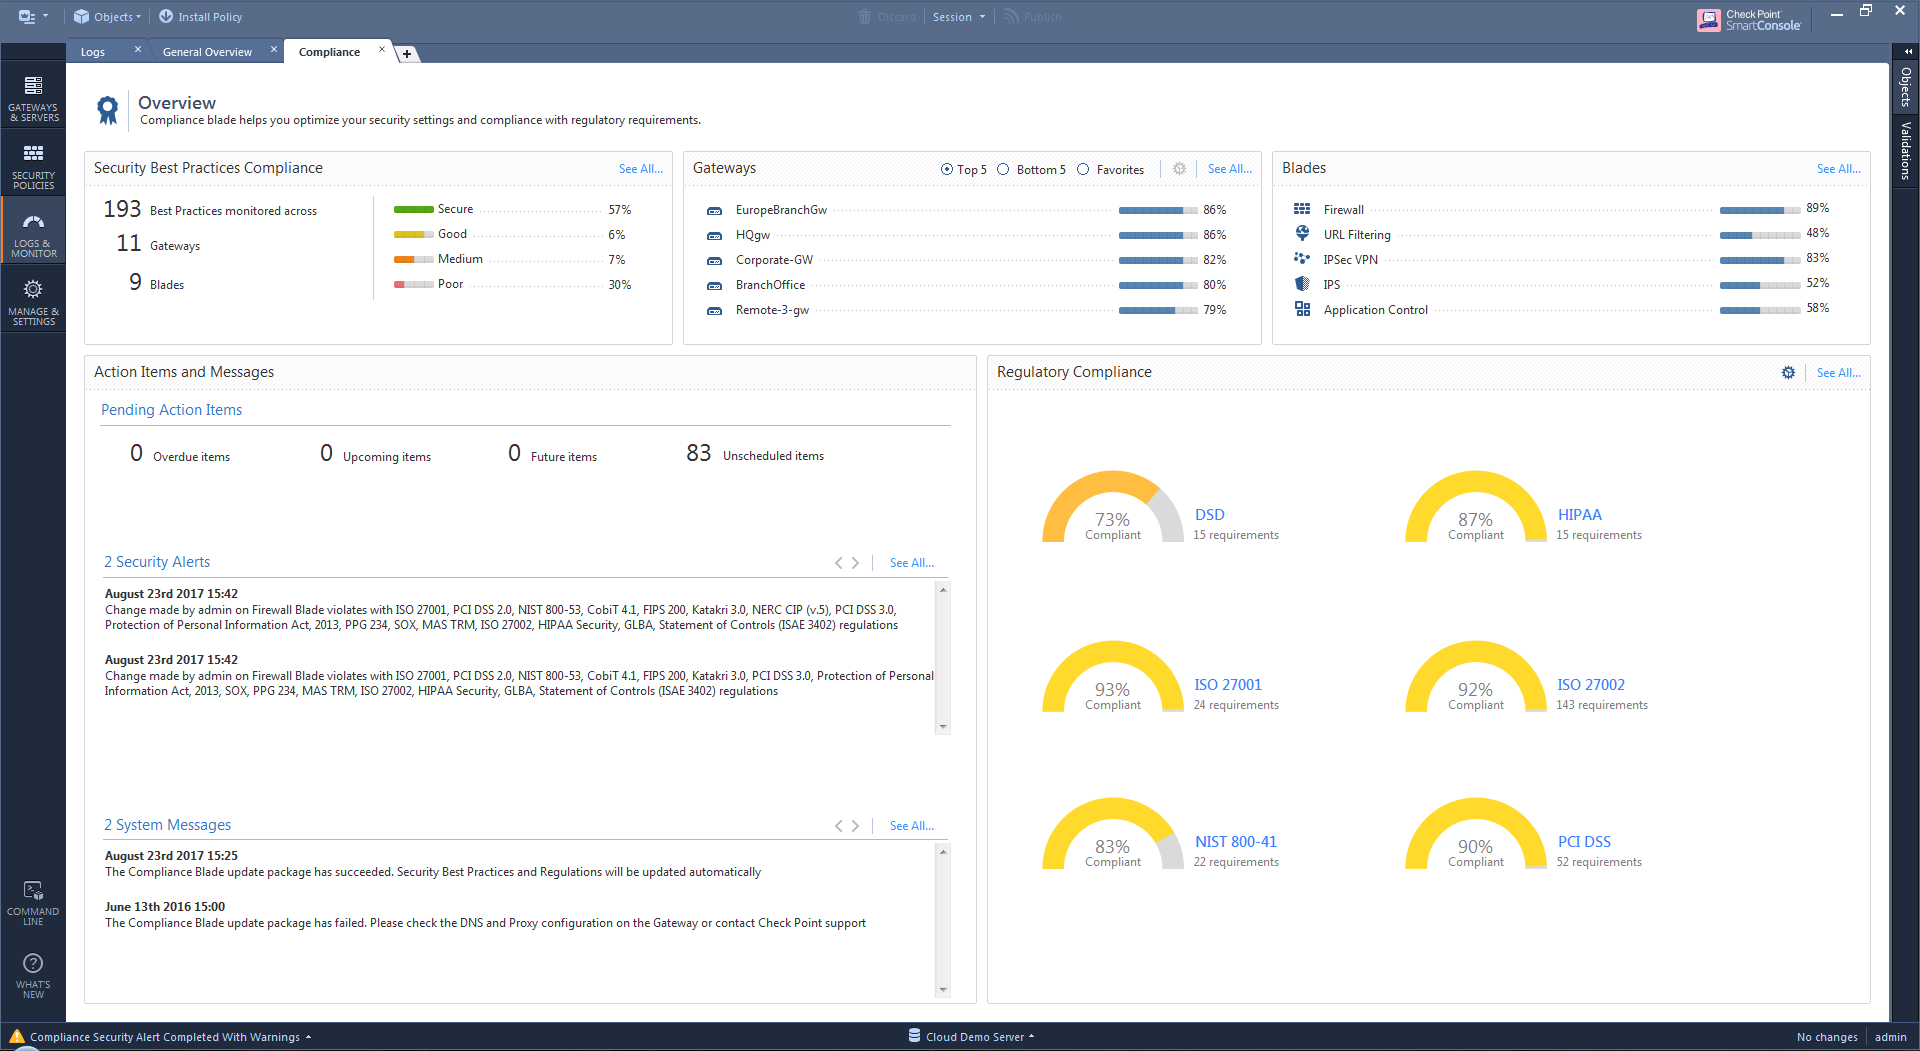See all Blades link
The width and height of the screenshot is (1920, 1051).
1839,169
